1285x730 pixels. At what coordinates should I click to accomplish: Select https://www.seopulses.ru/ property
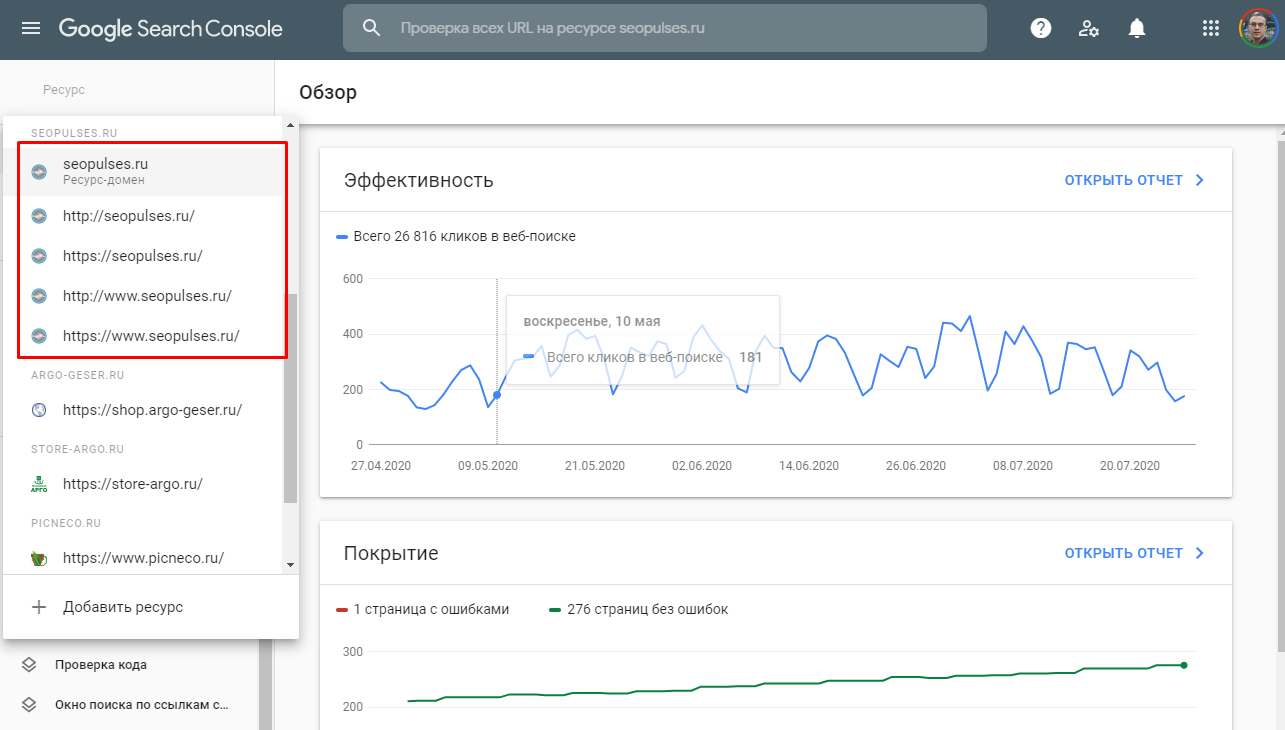(x=143, y=336)
